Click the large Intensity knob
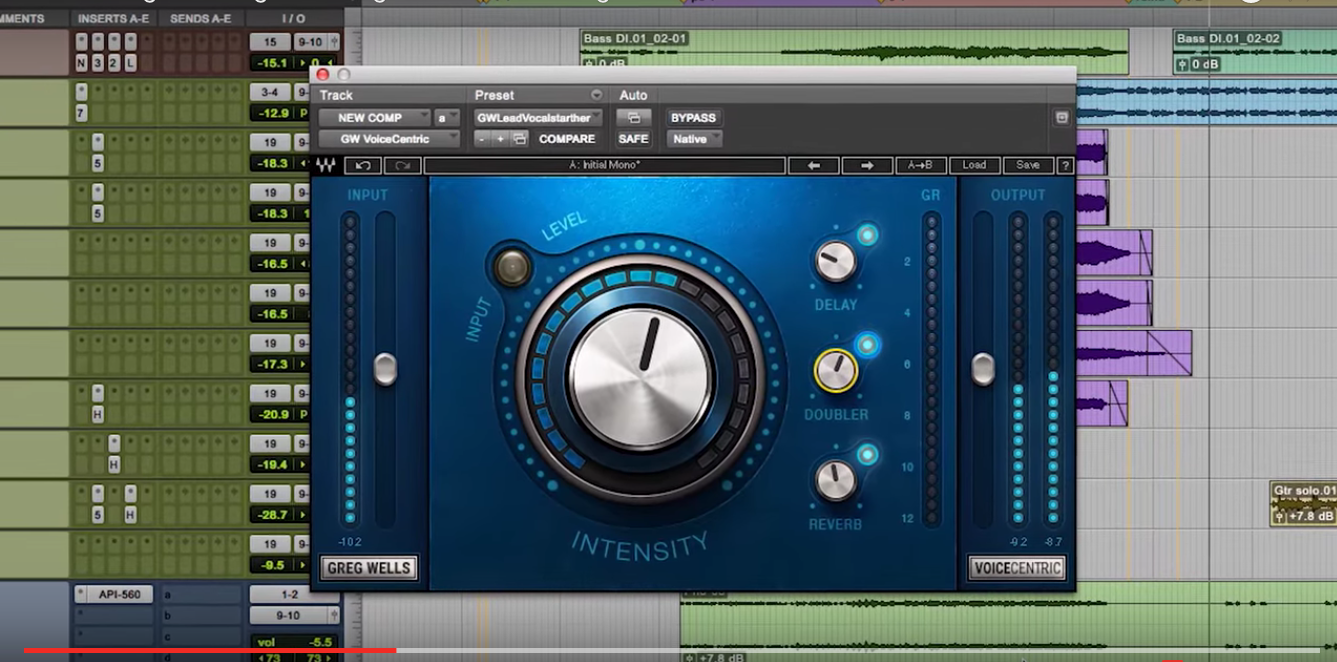 point(641,380)
